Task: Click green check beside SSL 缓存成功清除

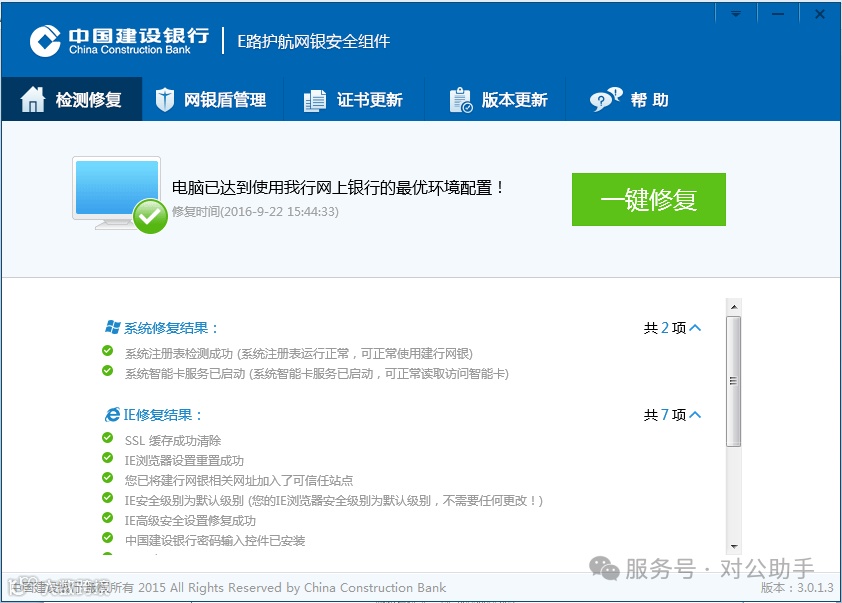Action: click(107, 438)
